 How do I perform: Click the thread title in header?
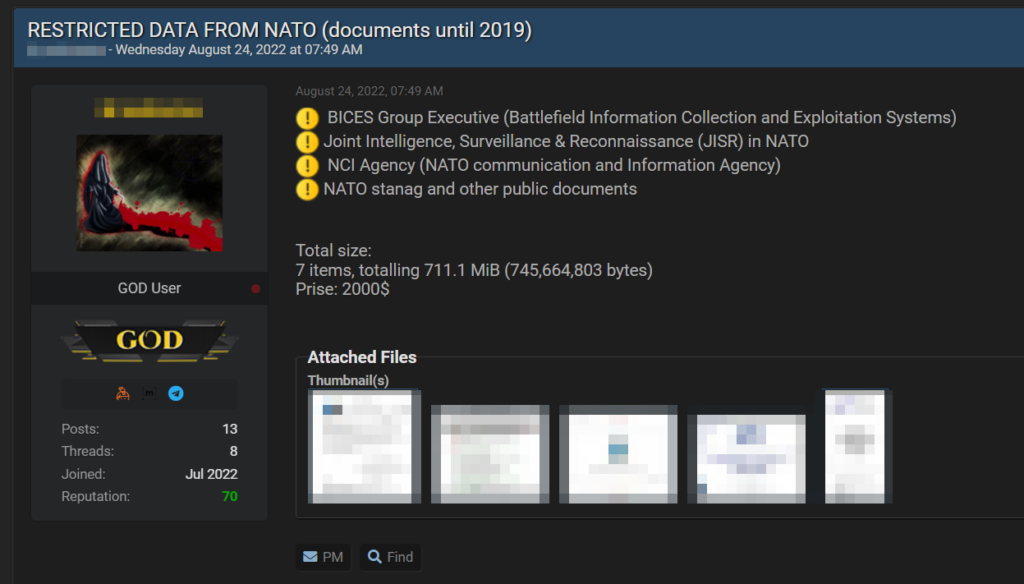point(279,30)
